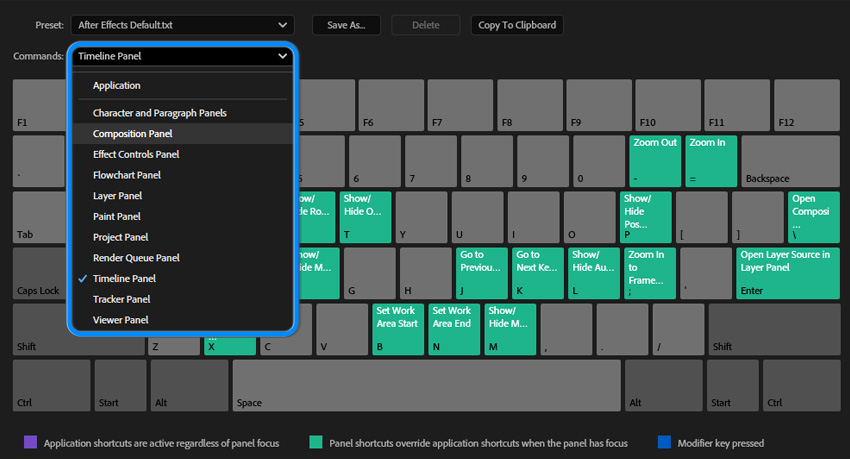This screenshot has height=459, width=850.
Task: Click the Caps Lock key
Action: click(x=39, y=273)
